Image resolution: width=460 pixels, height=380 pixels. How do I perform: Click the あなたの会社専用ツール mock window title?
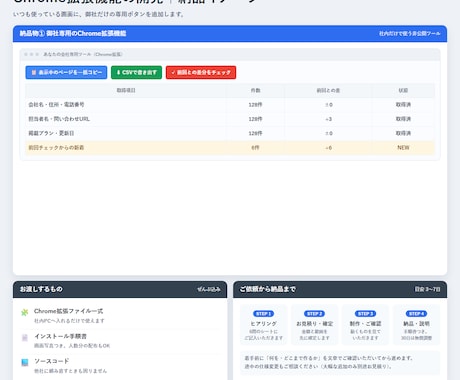(x=83, y=54)
